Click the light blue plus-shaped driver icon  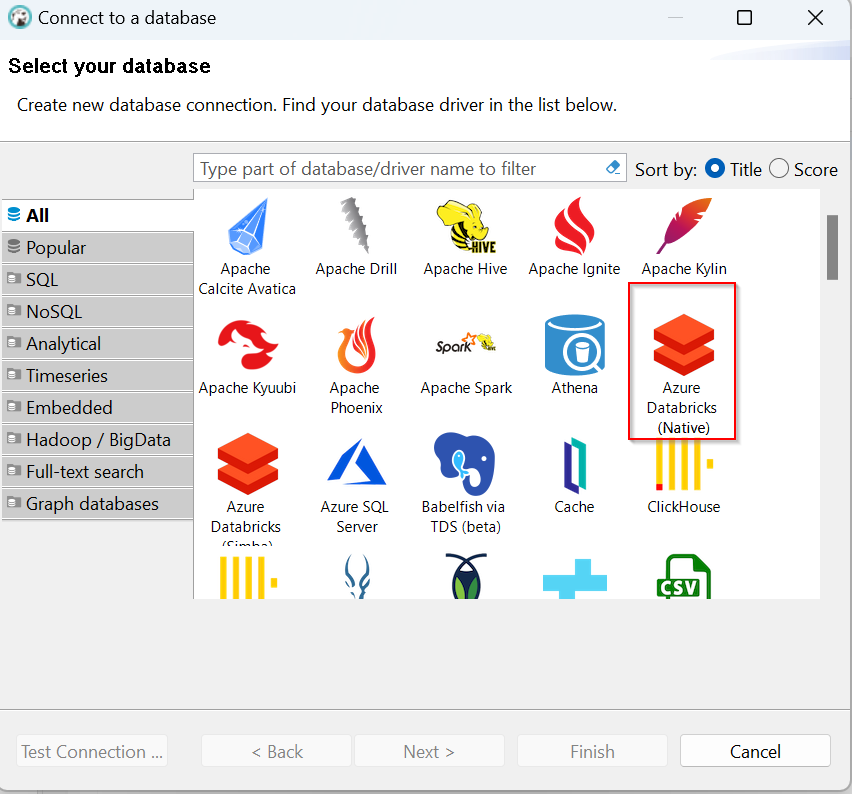(574, 579)
